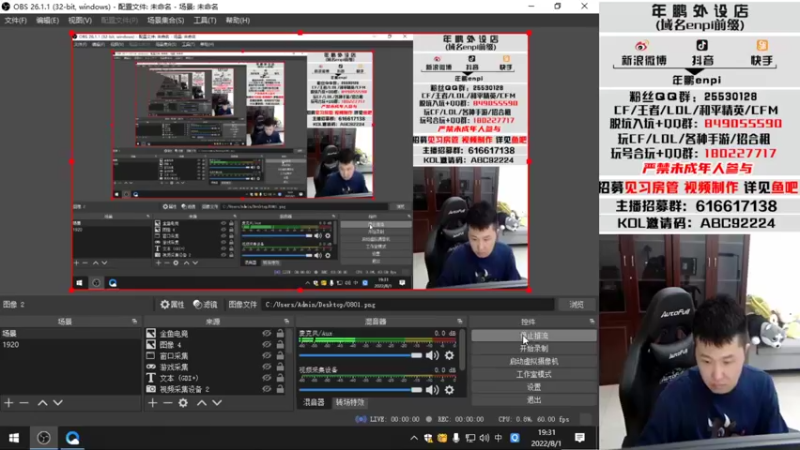
Task: Click the image file path field
Action: click(408, 305)
